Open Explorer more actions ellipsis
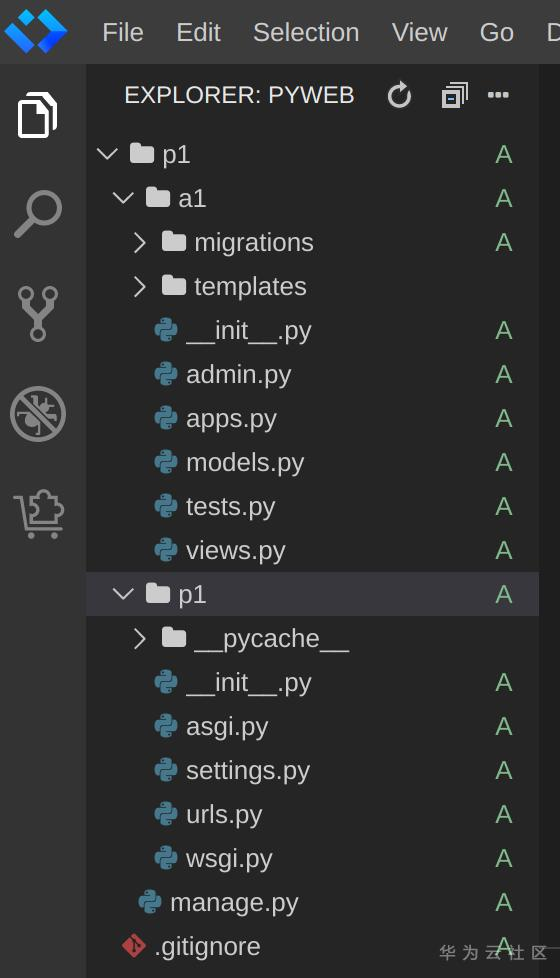The height and width of the screenshot is (978, 560). tap(498, 95)
